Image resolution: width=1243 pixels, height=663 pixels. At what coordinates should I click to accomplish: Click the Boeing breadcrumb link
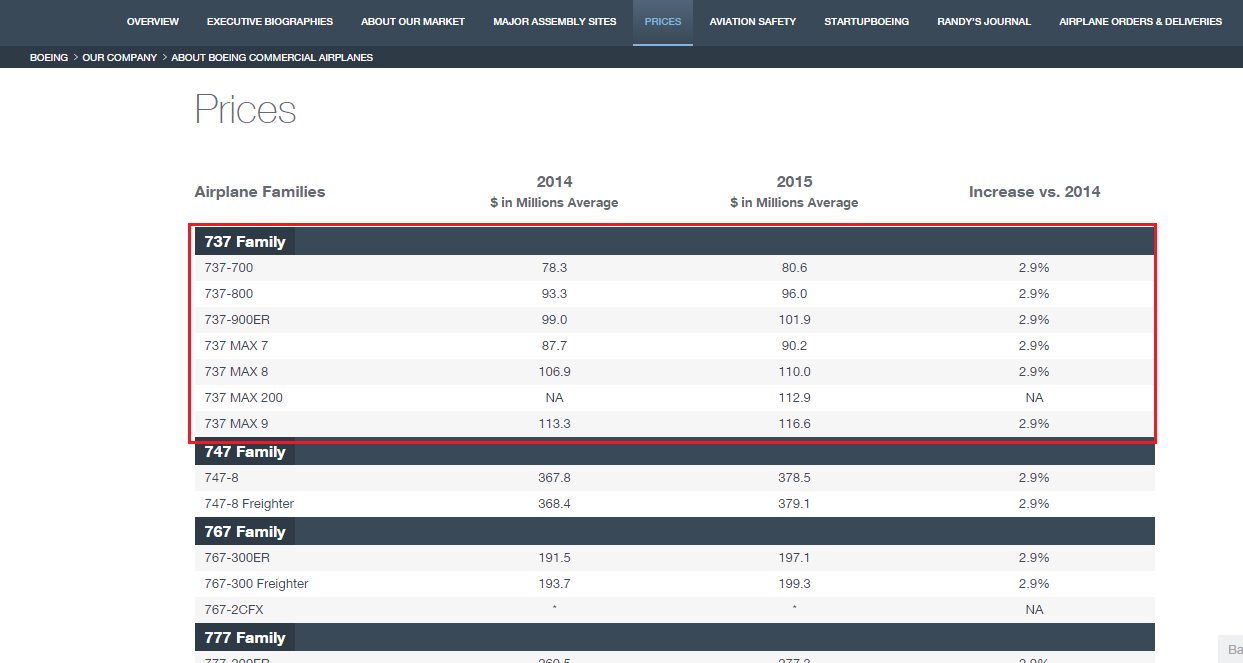pos(49,58)
